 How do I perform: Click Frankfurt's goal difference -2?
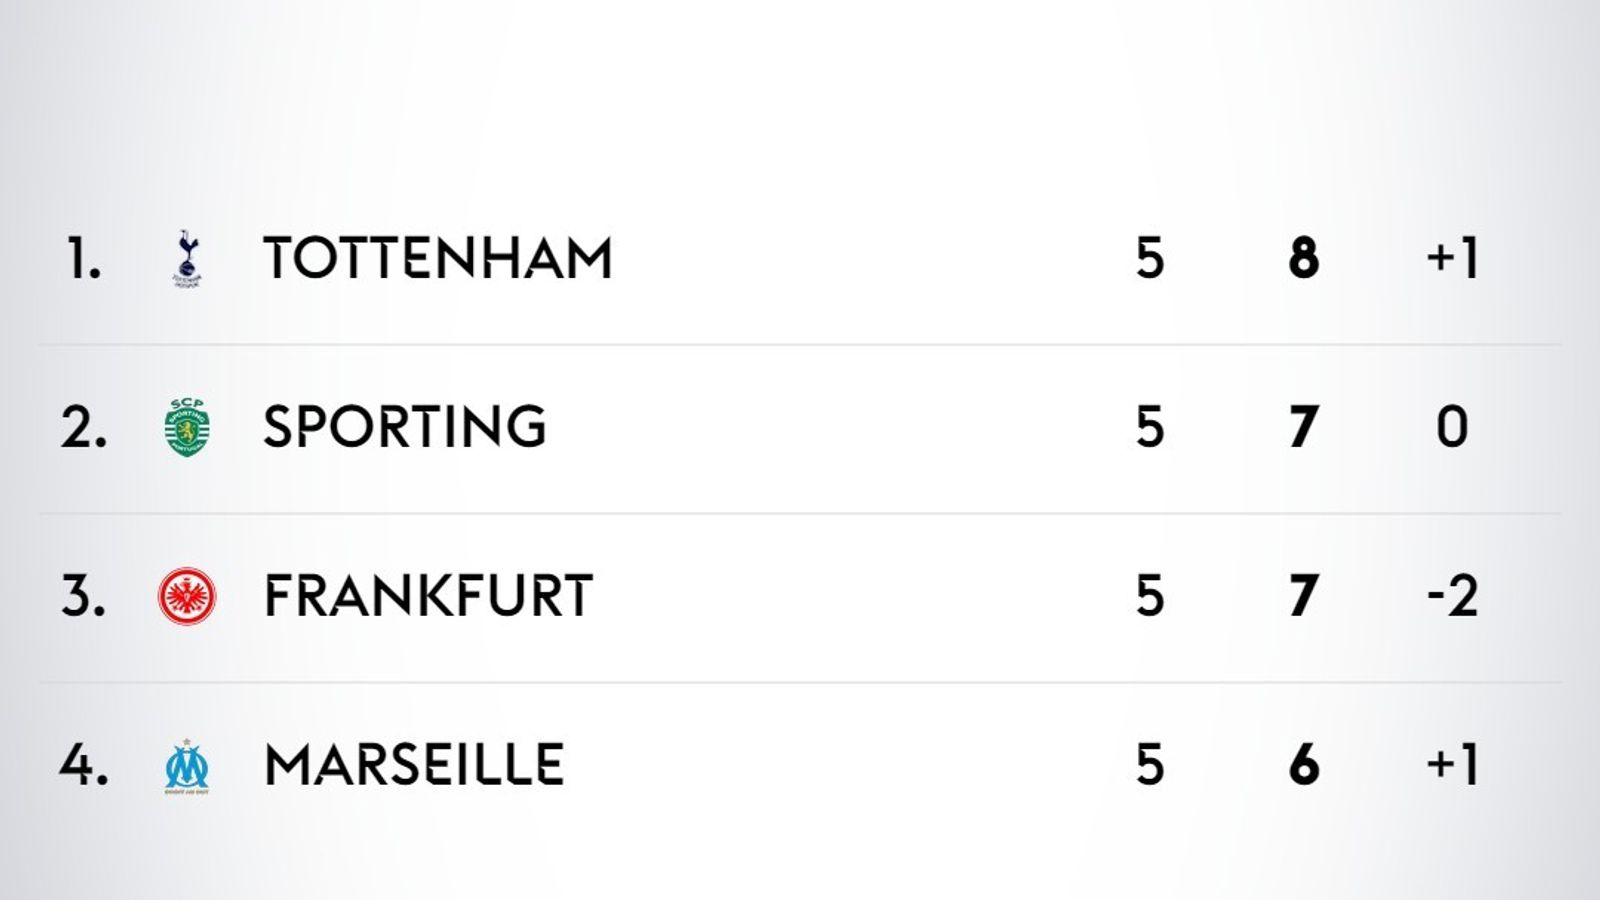tap(1452, 596)
